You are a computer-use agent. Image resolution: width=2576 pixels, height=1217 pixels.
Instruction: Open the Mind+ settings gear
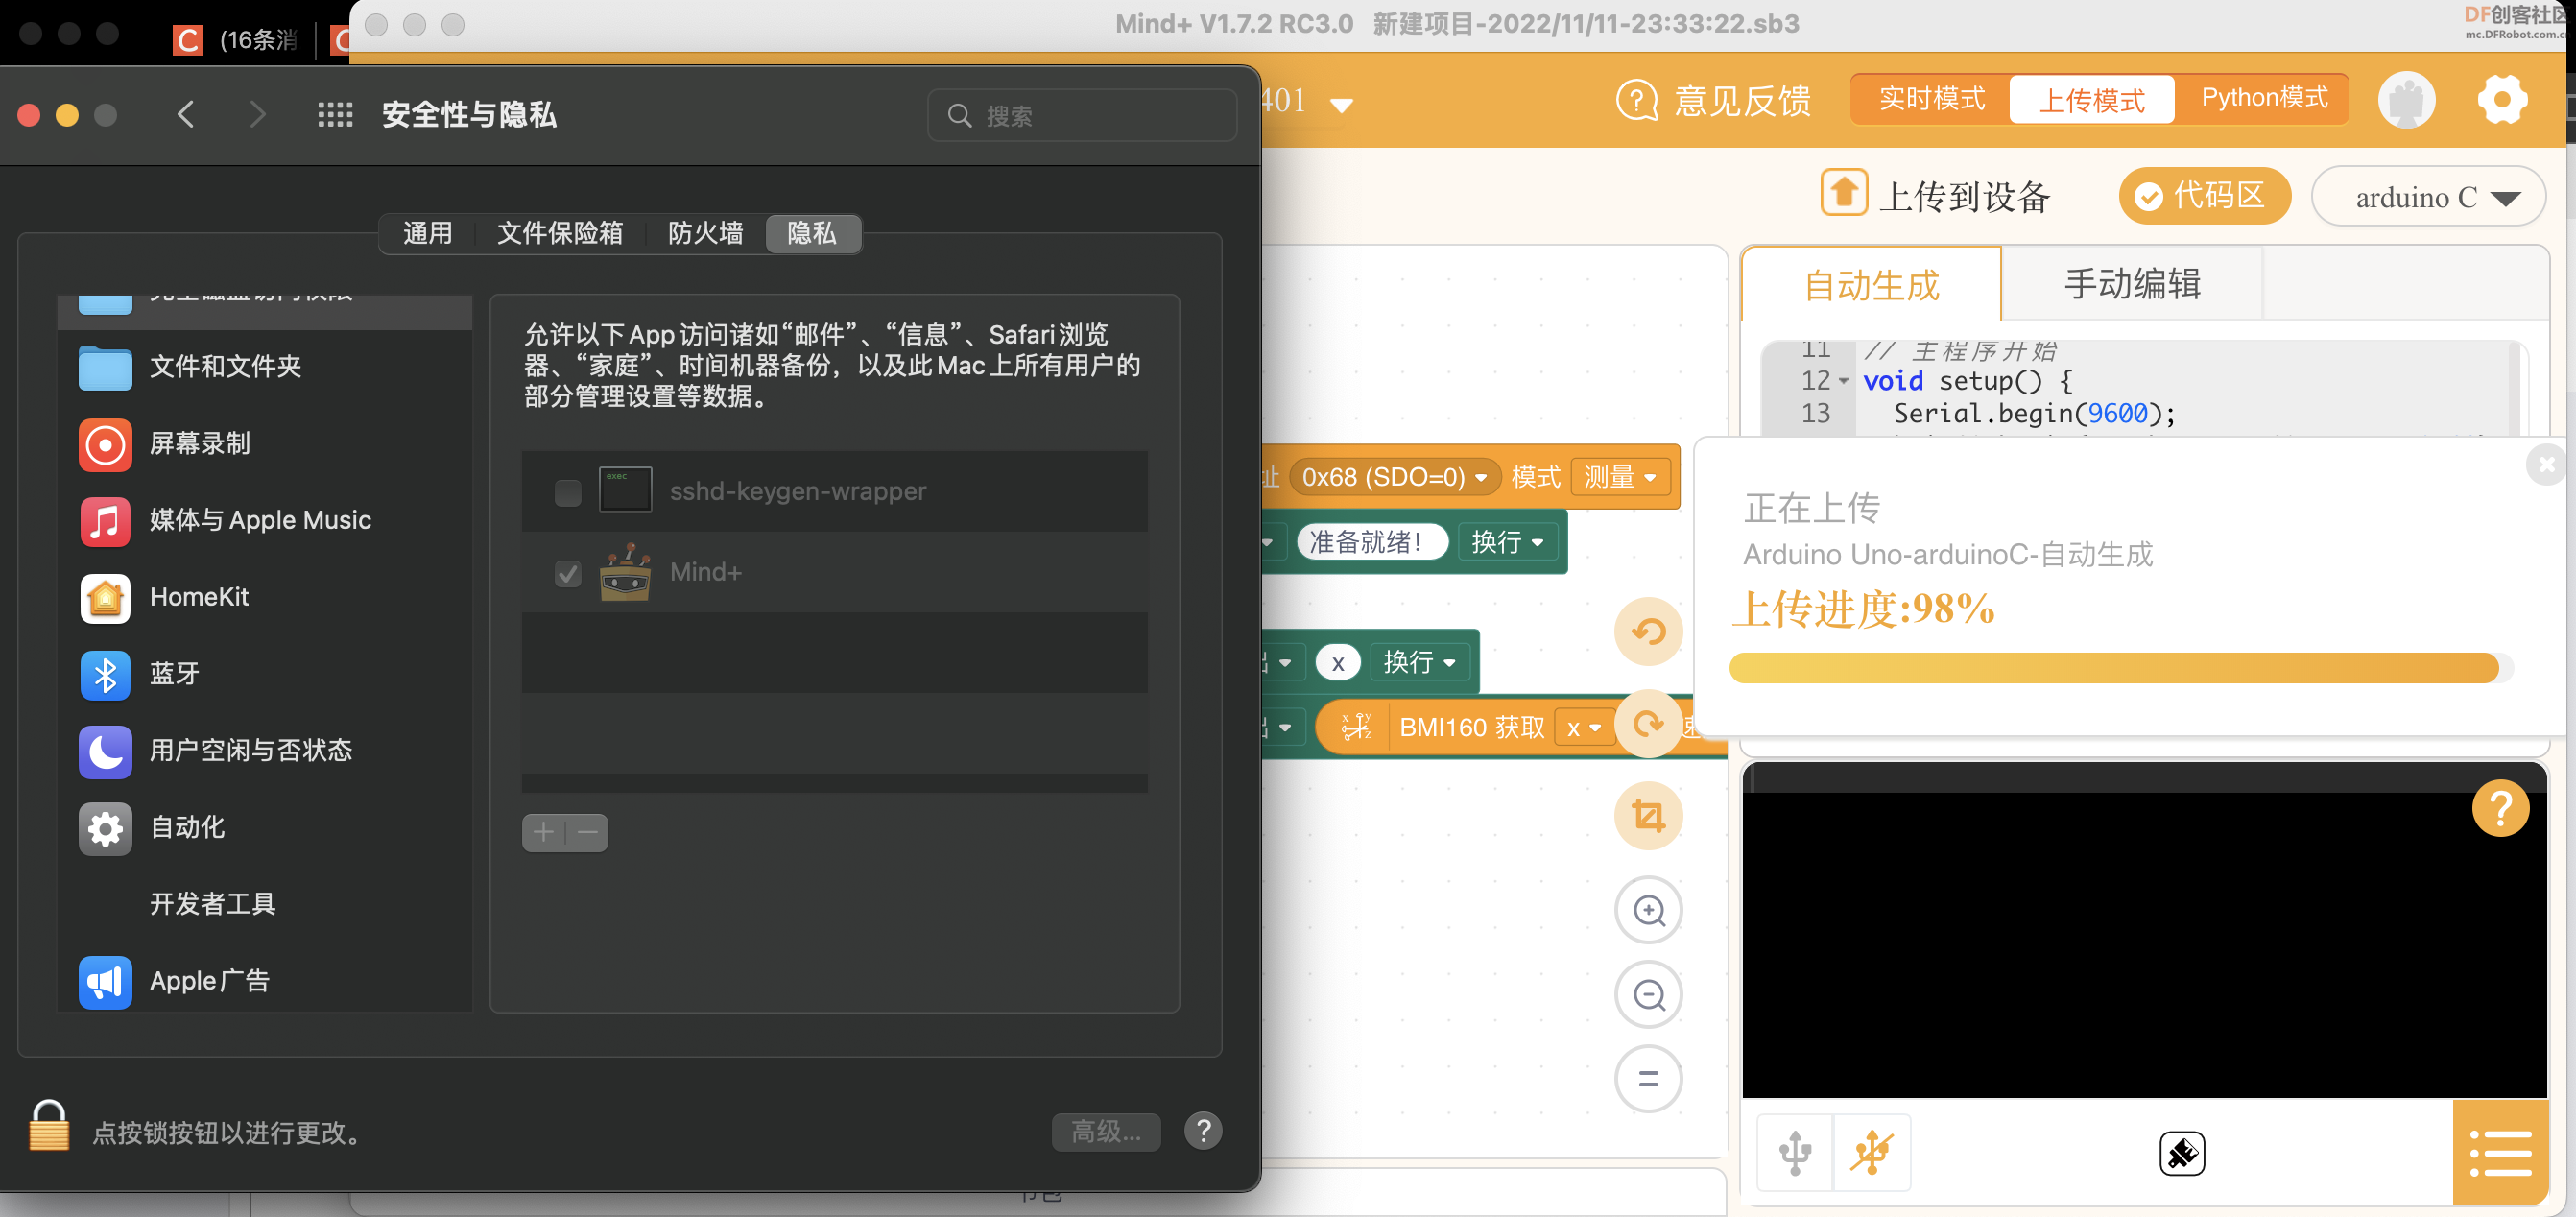point(2502,100)
